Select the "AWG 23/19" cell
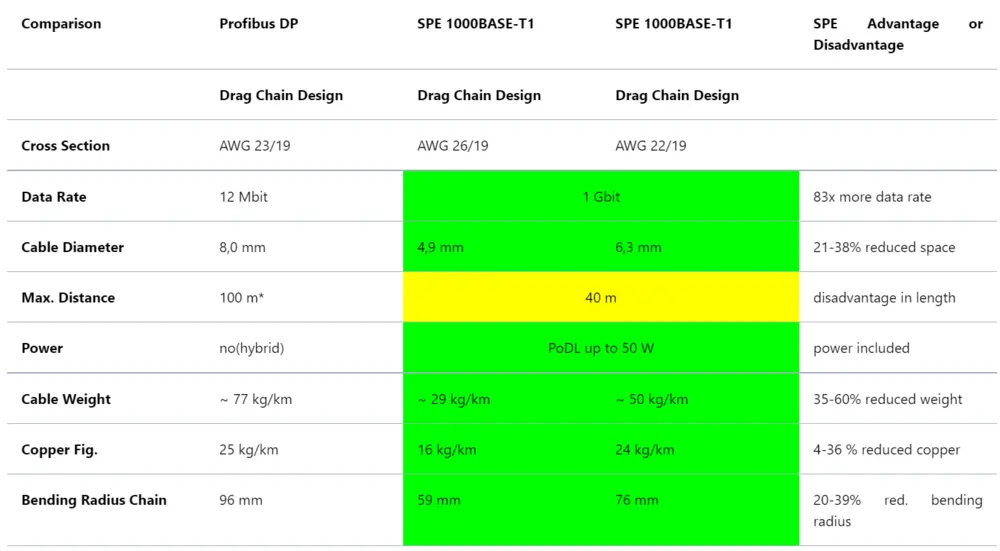1000x551 pixels. [256, 146]
